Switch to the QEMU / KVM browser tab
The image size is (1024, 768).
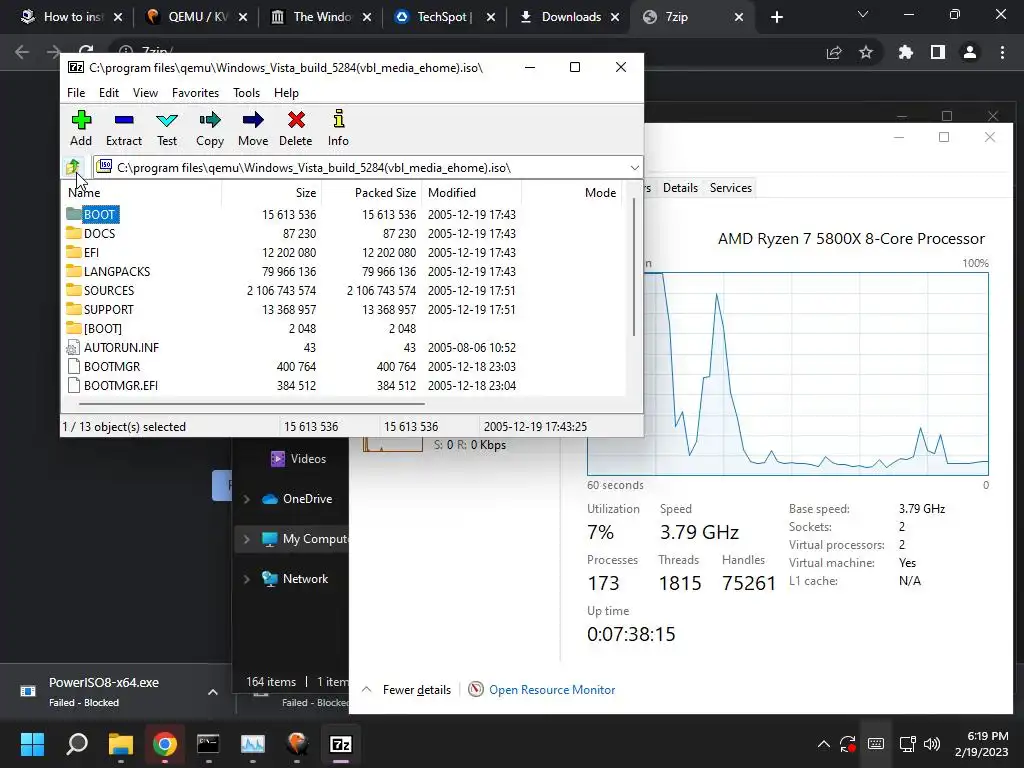pos(194,17)
